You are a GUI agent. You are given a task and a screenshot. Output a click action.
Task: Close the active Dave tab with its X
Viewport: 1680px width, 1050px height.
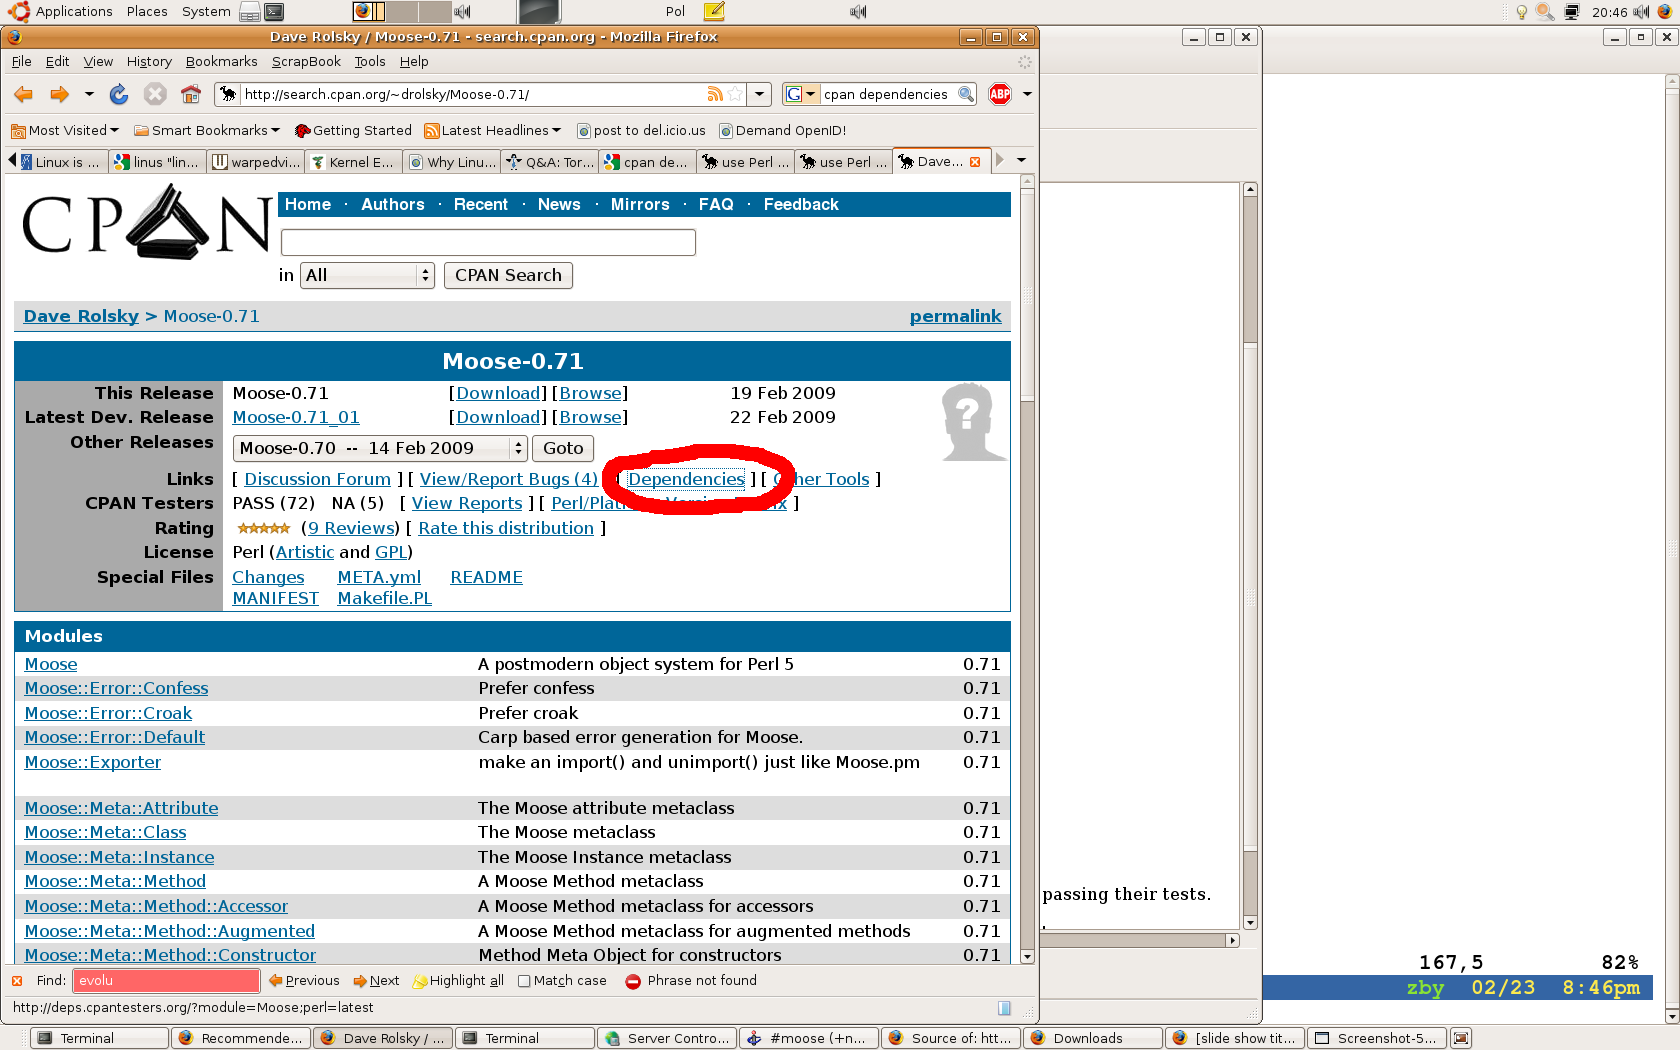[x=975, y=162]
